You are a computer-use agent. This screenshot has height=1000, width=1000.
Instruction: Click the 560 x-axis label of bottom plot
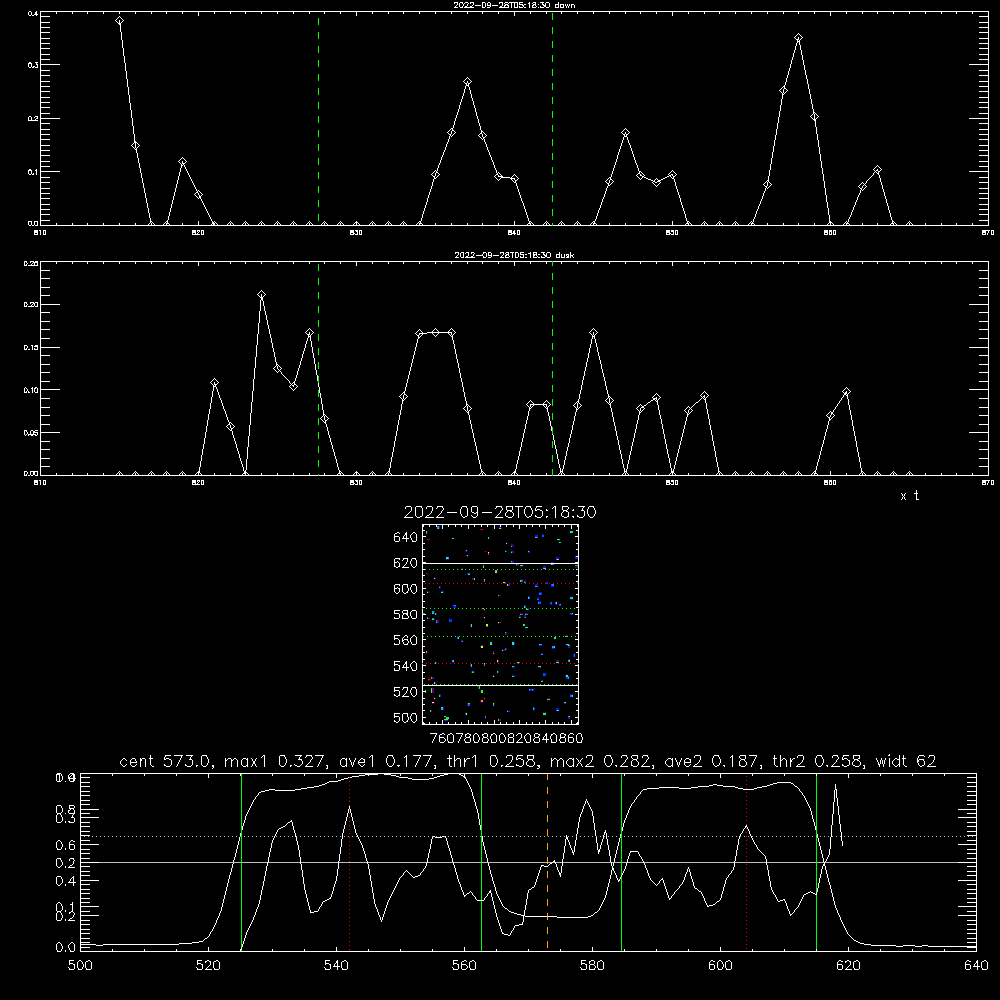click(464, 966)
